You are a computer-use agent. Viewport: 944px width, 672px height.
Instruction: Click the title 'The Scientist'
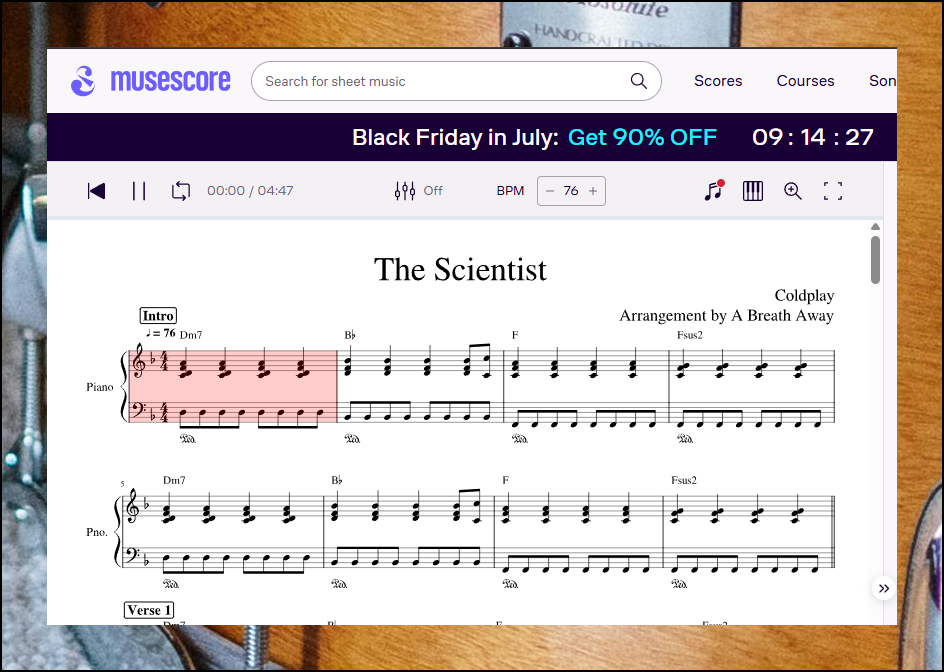461,269
